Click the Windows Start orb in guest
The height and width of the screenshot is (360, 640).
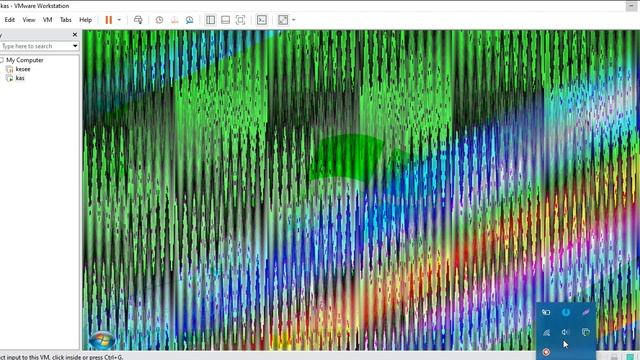(x=102, y=340)
